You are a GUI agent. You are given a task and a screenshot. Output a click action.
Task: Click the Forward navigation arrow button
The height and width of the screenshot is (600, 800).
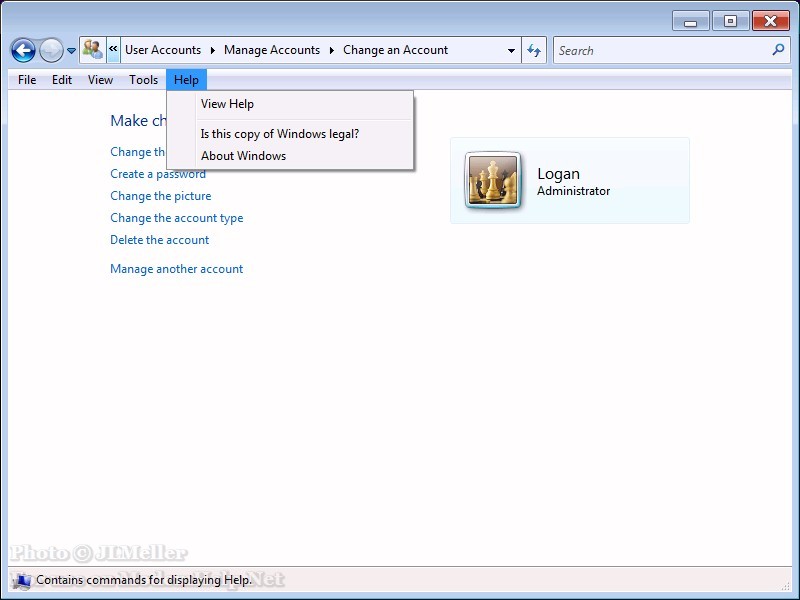pos(51,50)
